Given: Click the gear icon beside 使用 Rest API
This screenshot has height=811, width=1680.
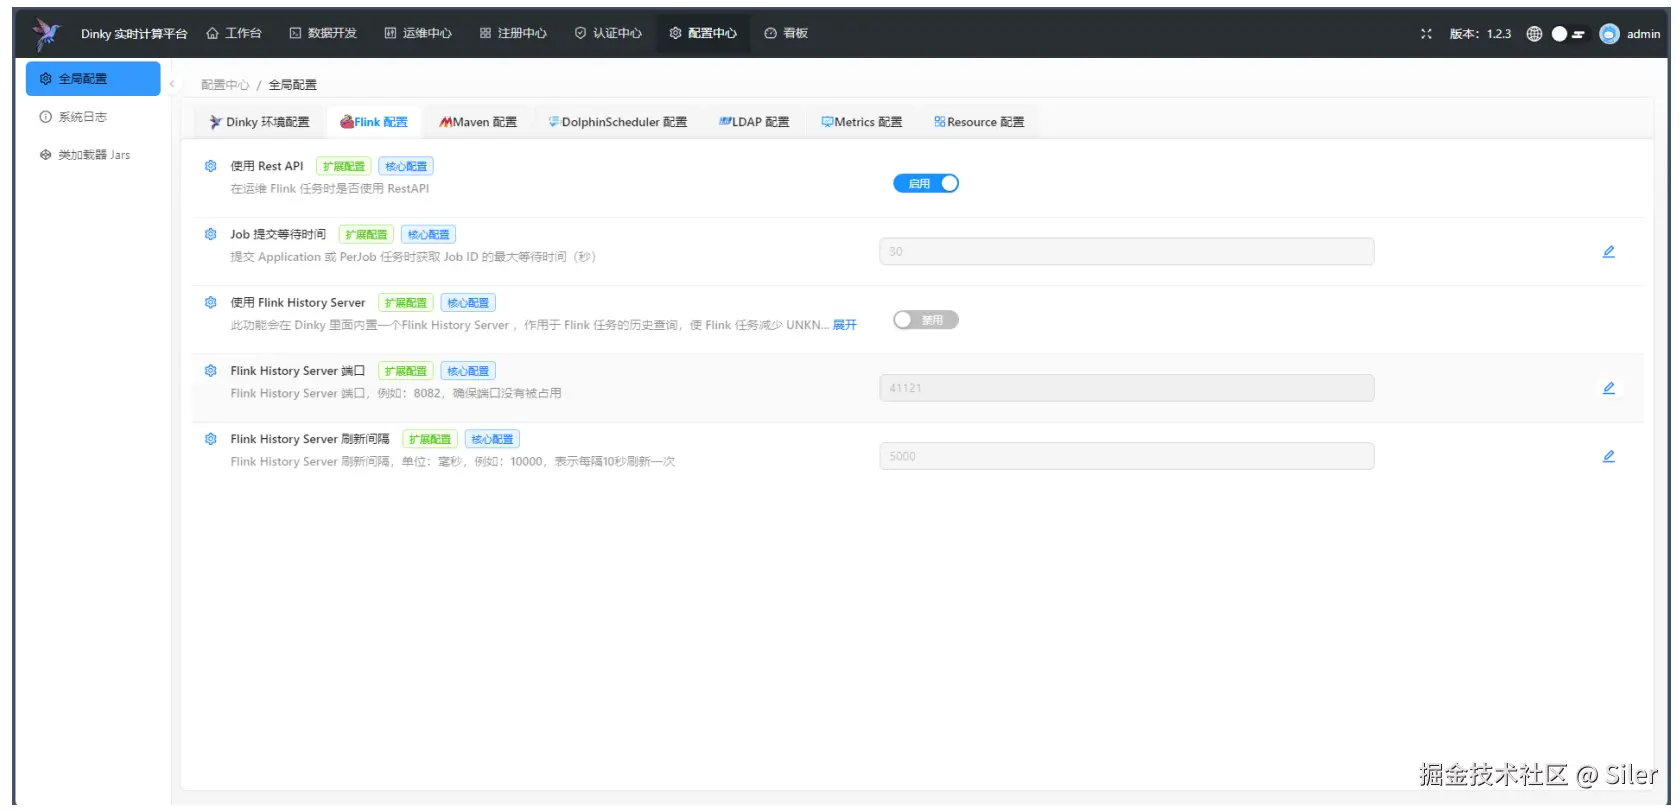Looking at the screenshot, I should point(210,166).
